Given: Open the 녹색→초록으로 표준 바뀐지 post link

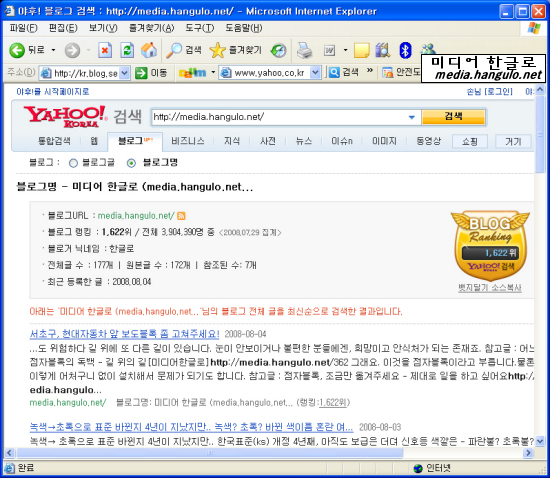Looking at the screenshot, I should (191, 427).
